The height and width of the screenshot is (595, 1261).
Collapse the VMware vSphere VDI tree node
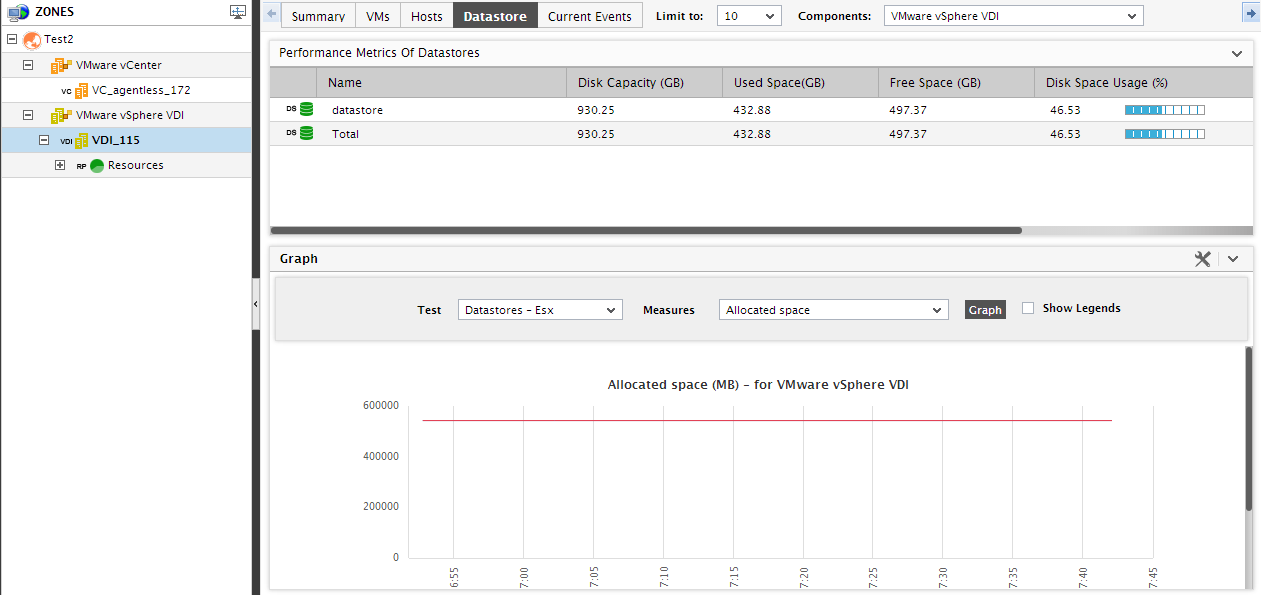pyautogui.click(x=28, y=115)
